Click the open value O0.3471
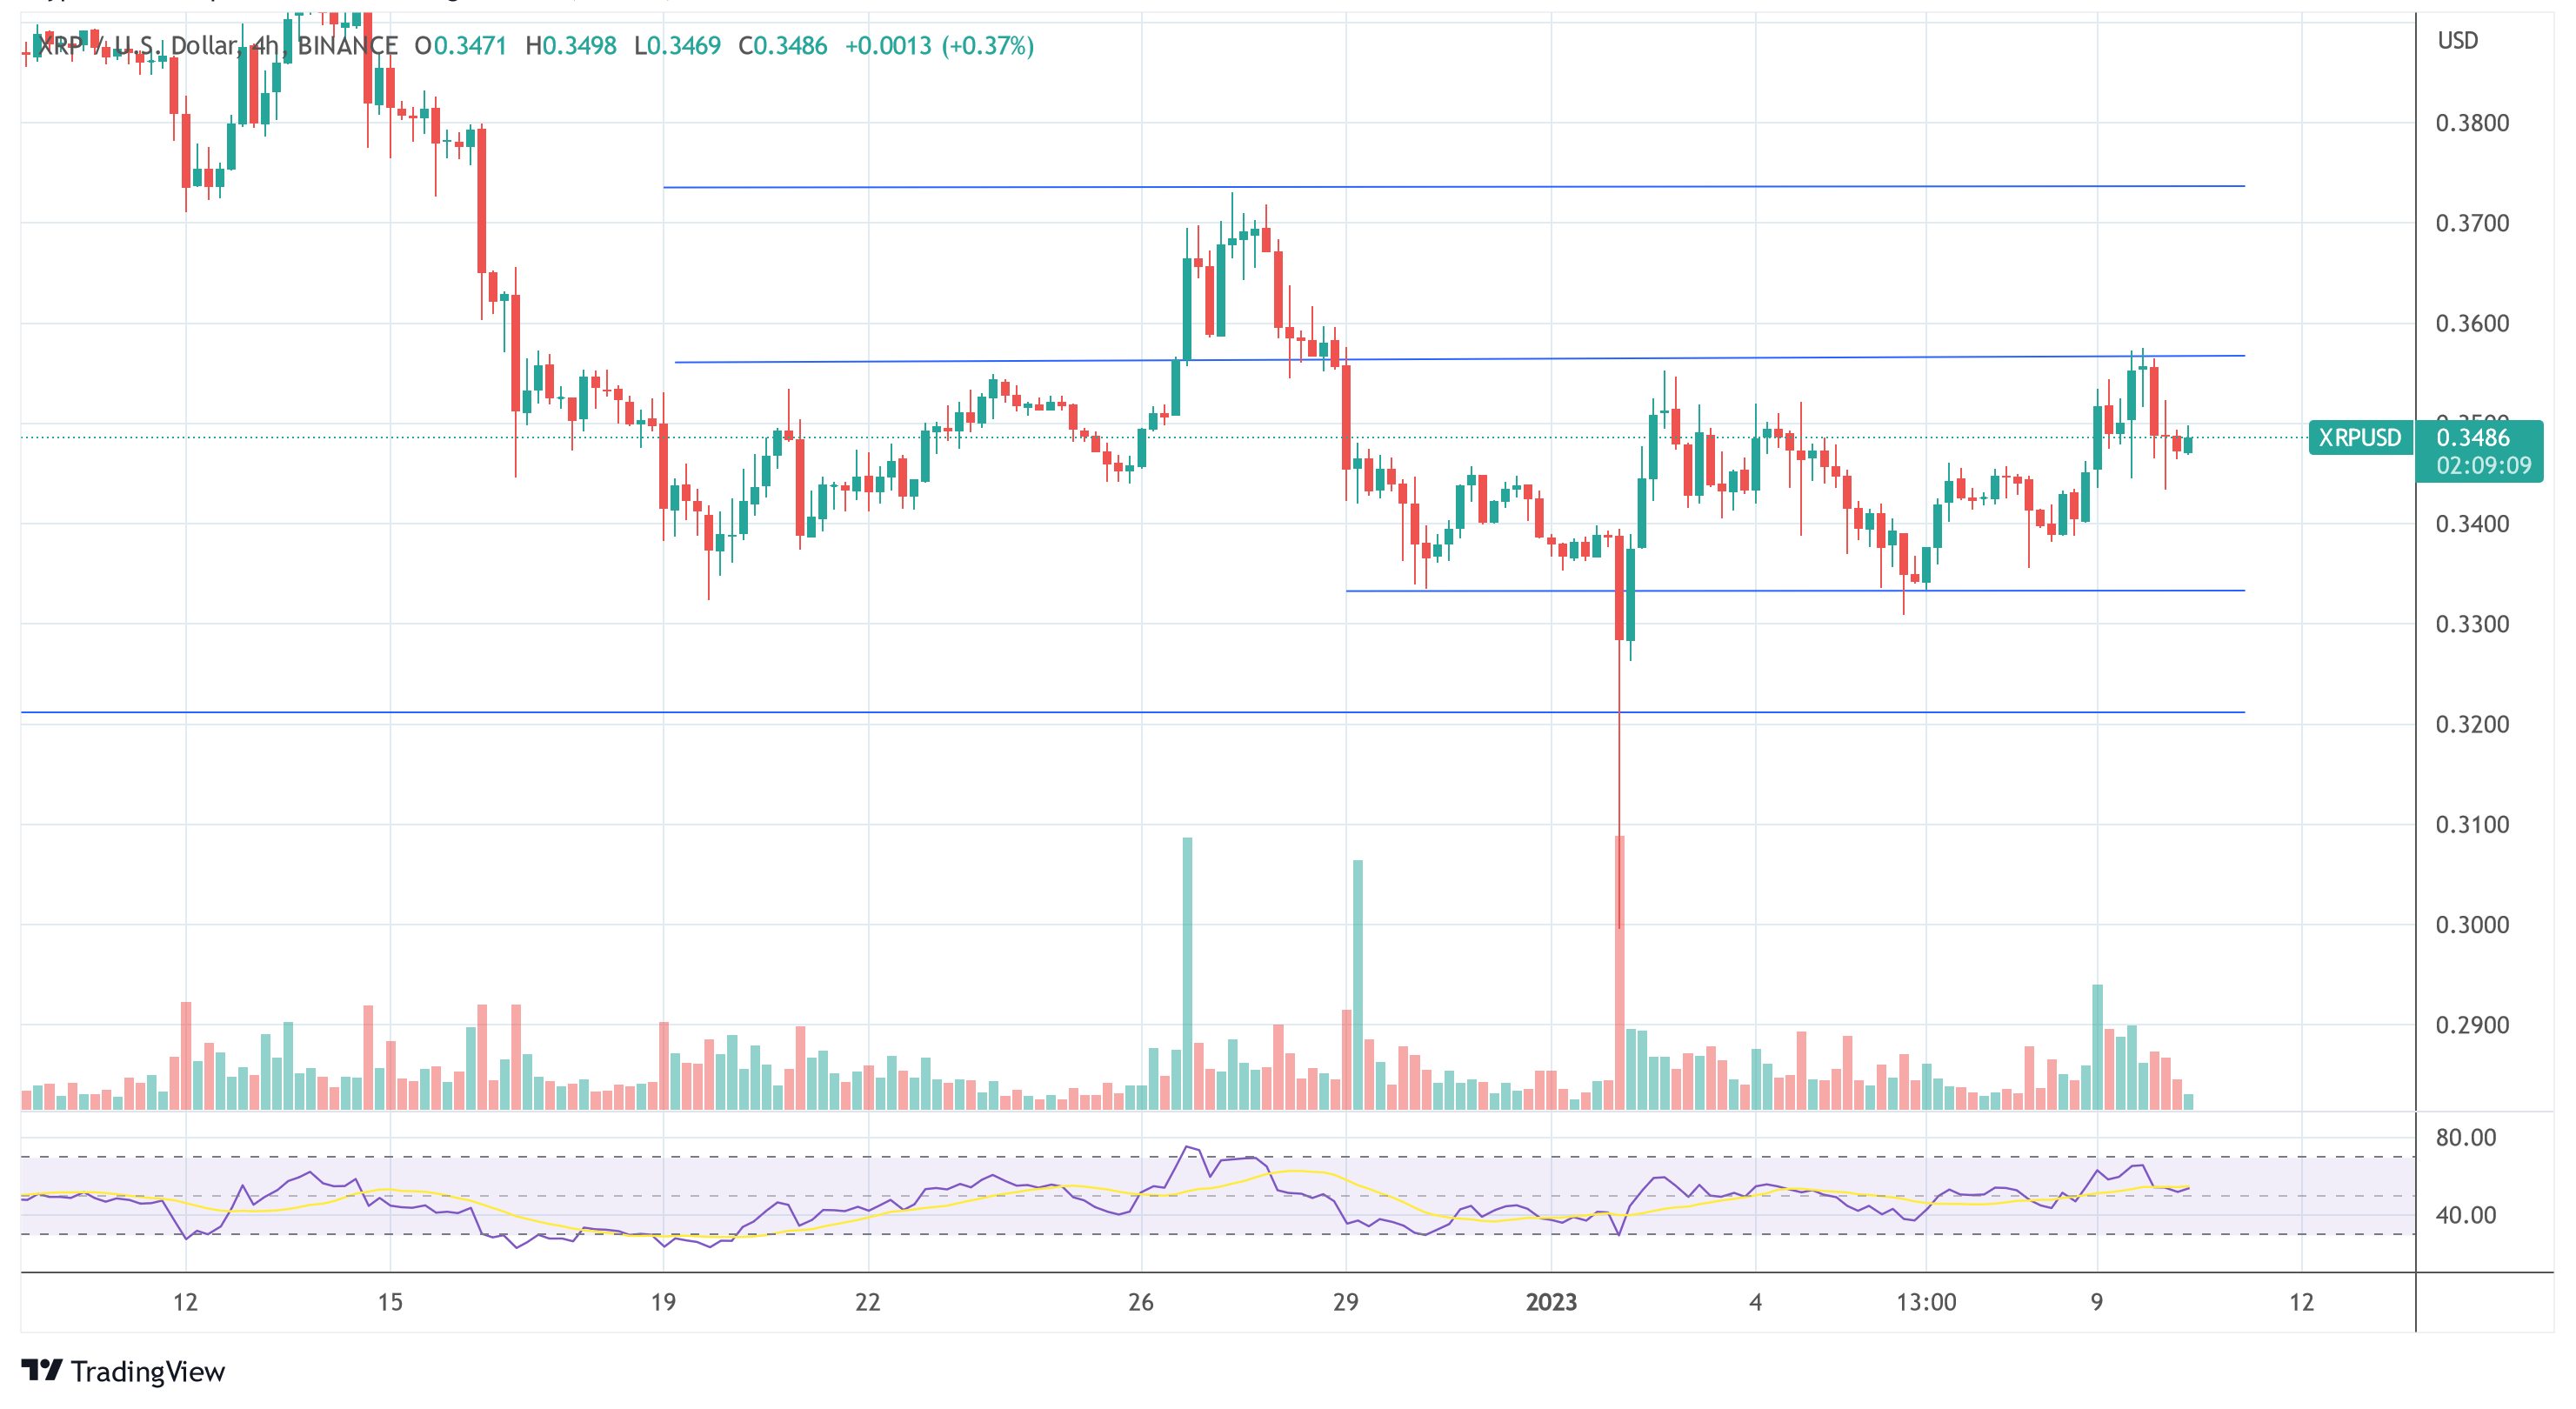 tap(460, 46)
